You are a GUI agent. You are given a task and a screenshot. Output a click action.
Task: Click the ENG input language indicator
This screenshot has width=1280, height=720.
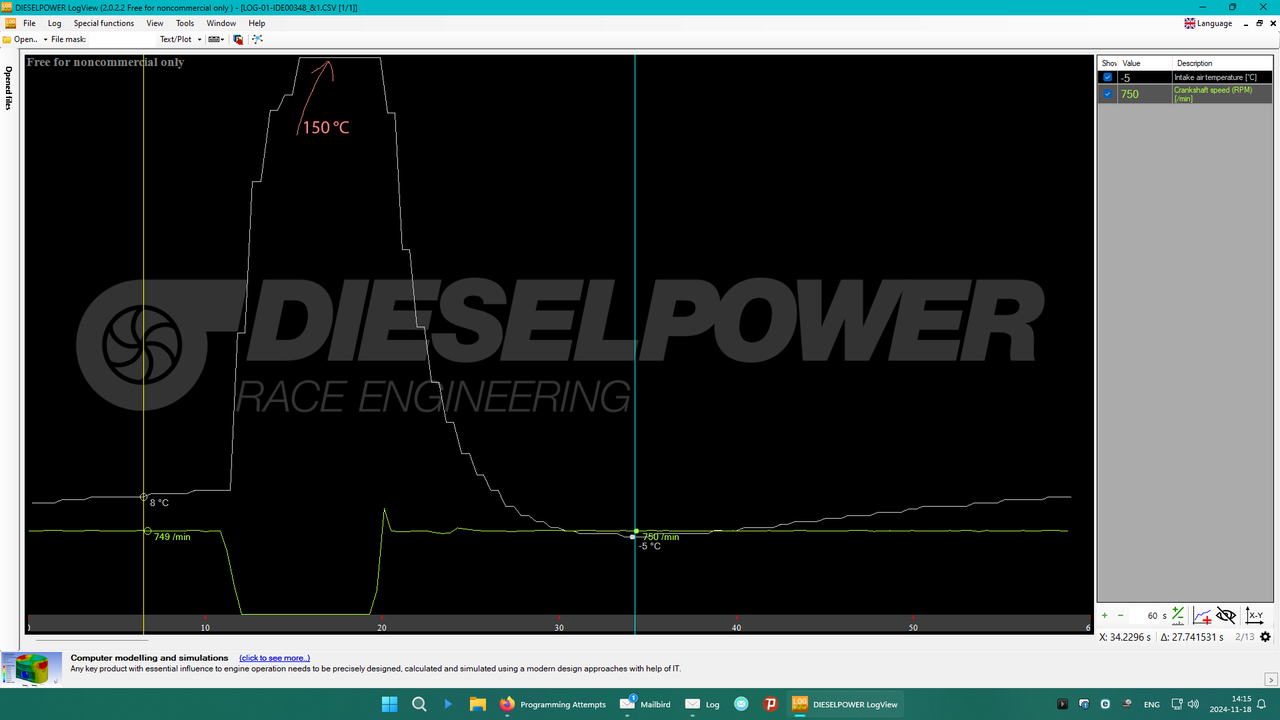pyautogui.click(x=1152, y=704)
